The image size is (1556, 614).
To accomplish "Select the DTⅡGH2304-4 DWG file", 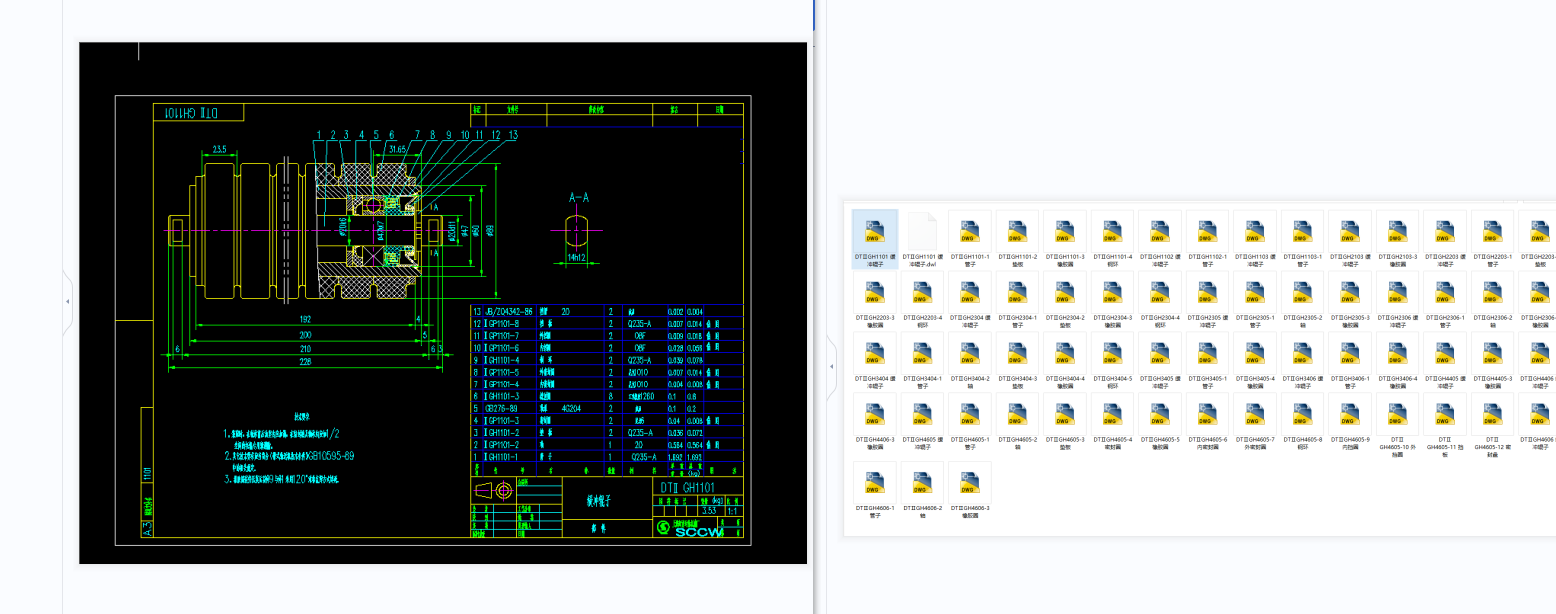I will (1160, 300).
